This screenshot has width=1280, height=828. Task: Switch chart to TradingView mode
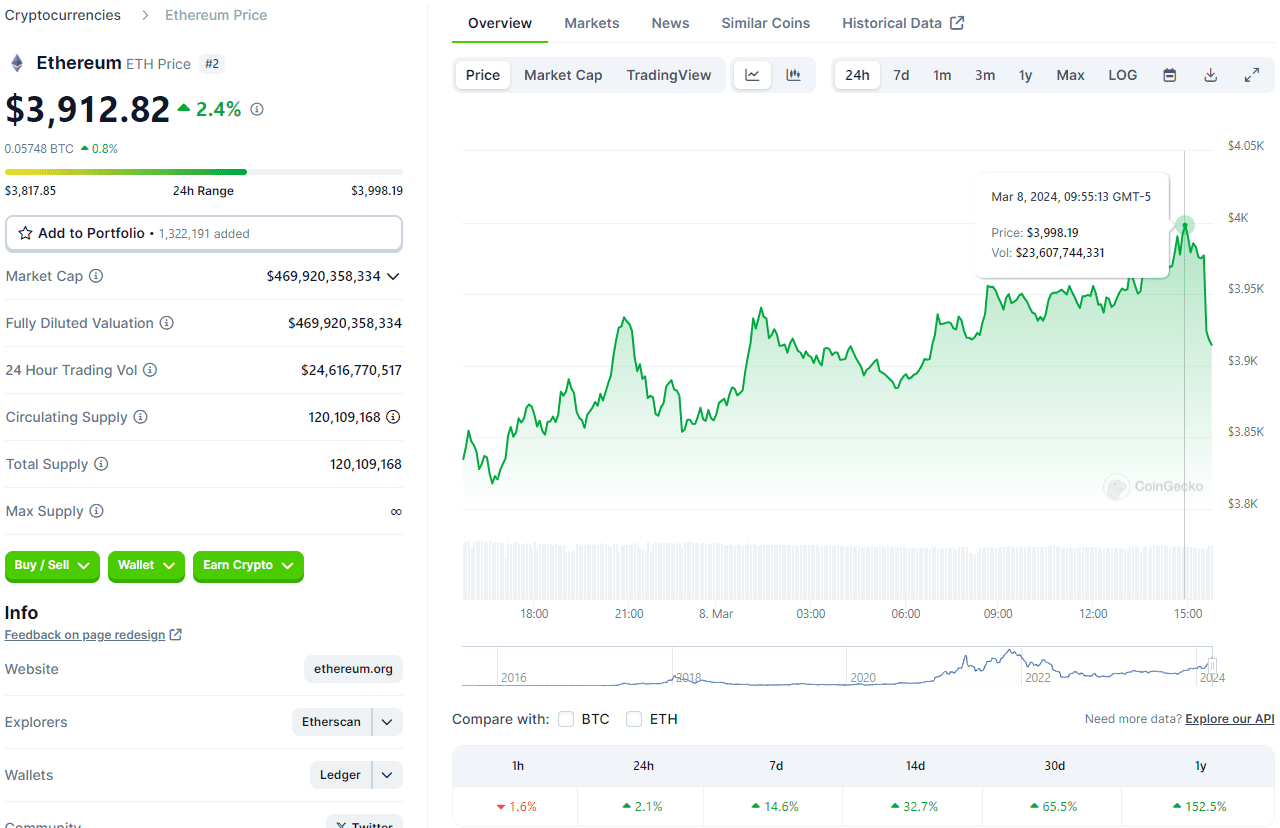click(669, 75)
